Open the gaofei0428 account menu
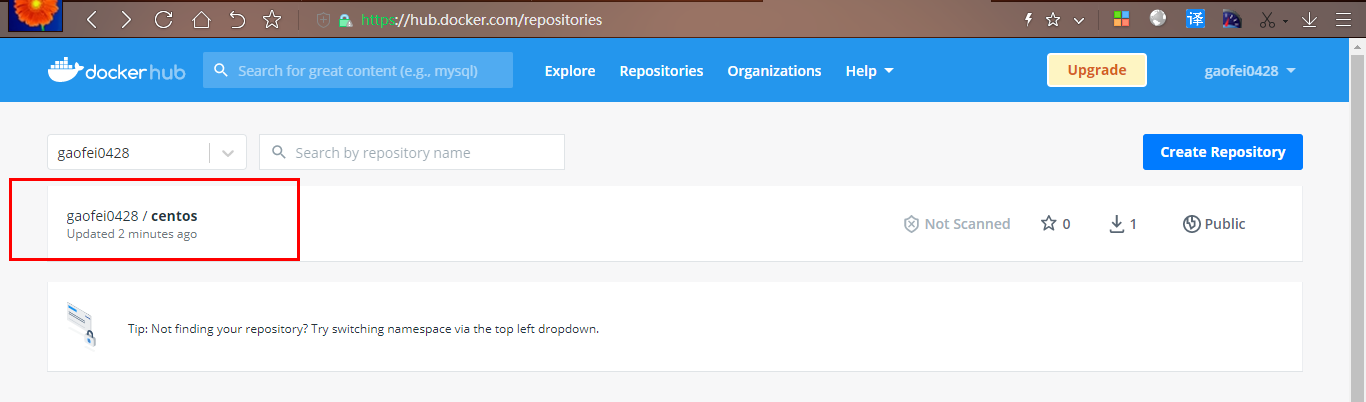 point(1250,71)
